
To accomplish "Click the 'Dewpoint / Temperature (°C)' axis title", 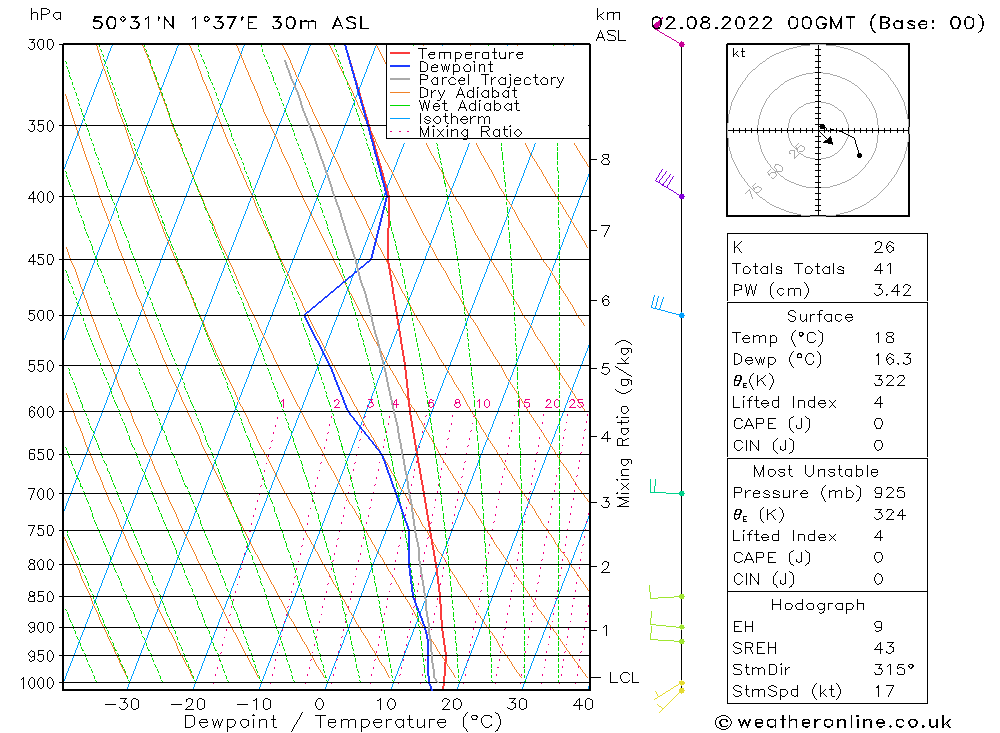I will click(343, 722).
